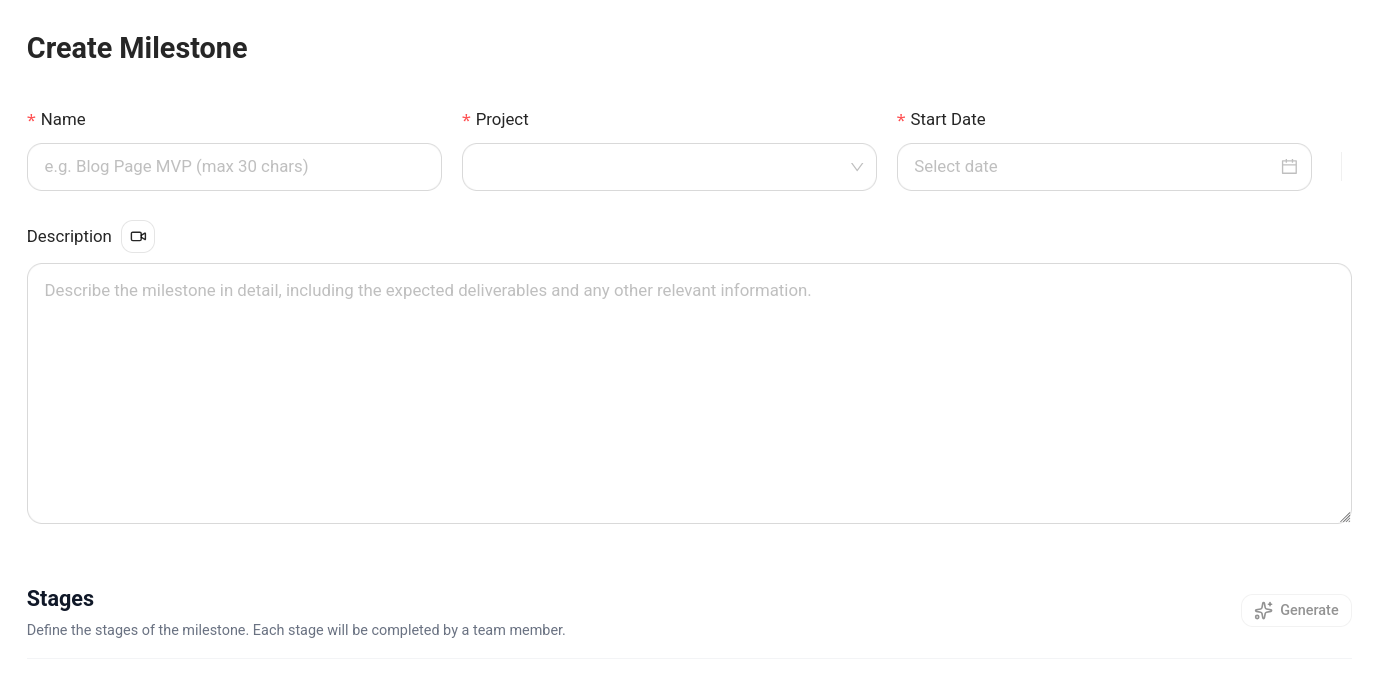Click the video camera icon beside Description
The height and width of the screenshot is (690, 1394).
[x=138, y=237]
